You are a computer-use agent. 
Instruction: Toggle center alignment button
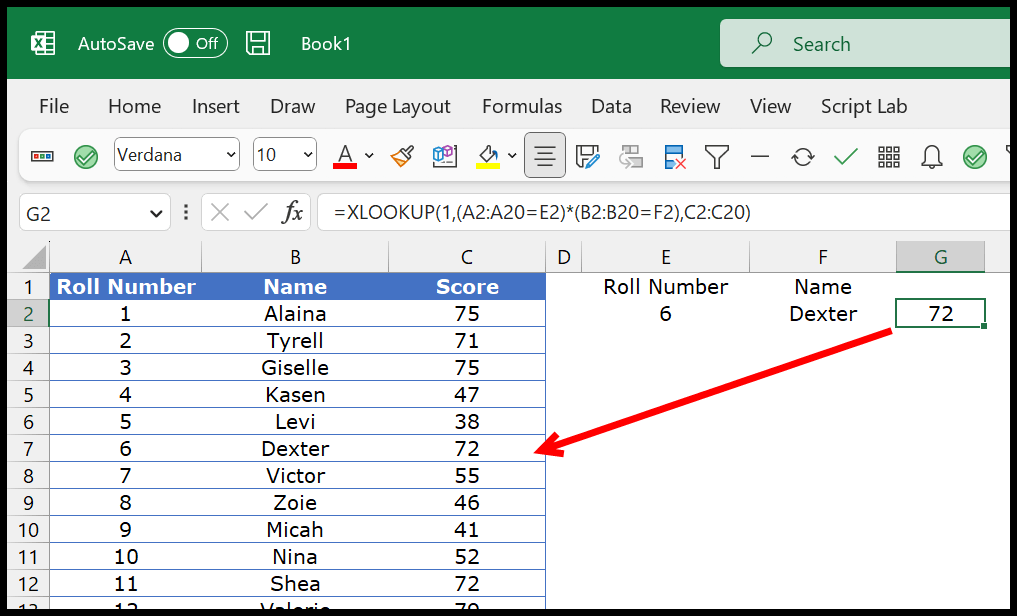coord(545,156)
